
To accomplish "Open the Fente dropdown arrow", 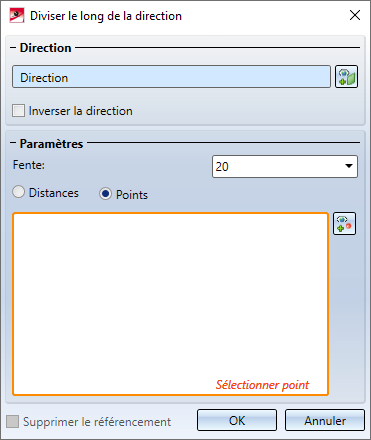I will point(349,166).
